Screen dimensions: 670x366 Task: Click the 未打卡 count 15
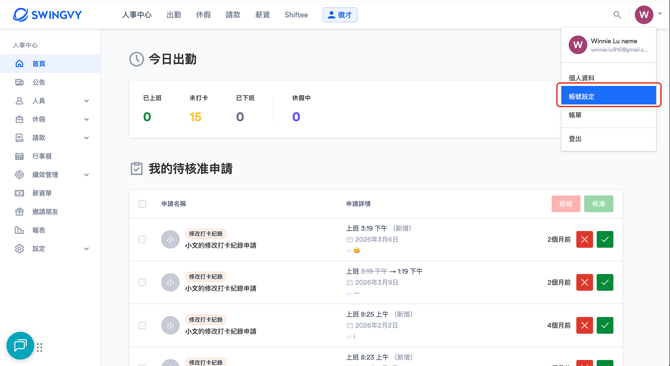click(x=195, y=117)
